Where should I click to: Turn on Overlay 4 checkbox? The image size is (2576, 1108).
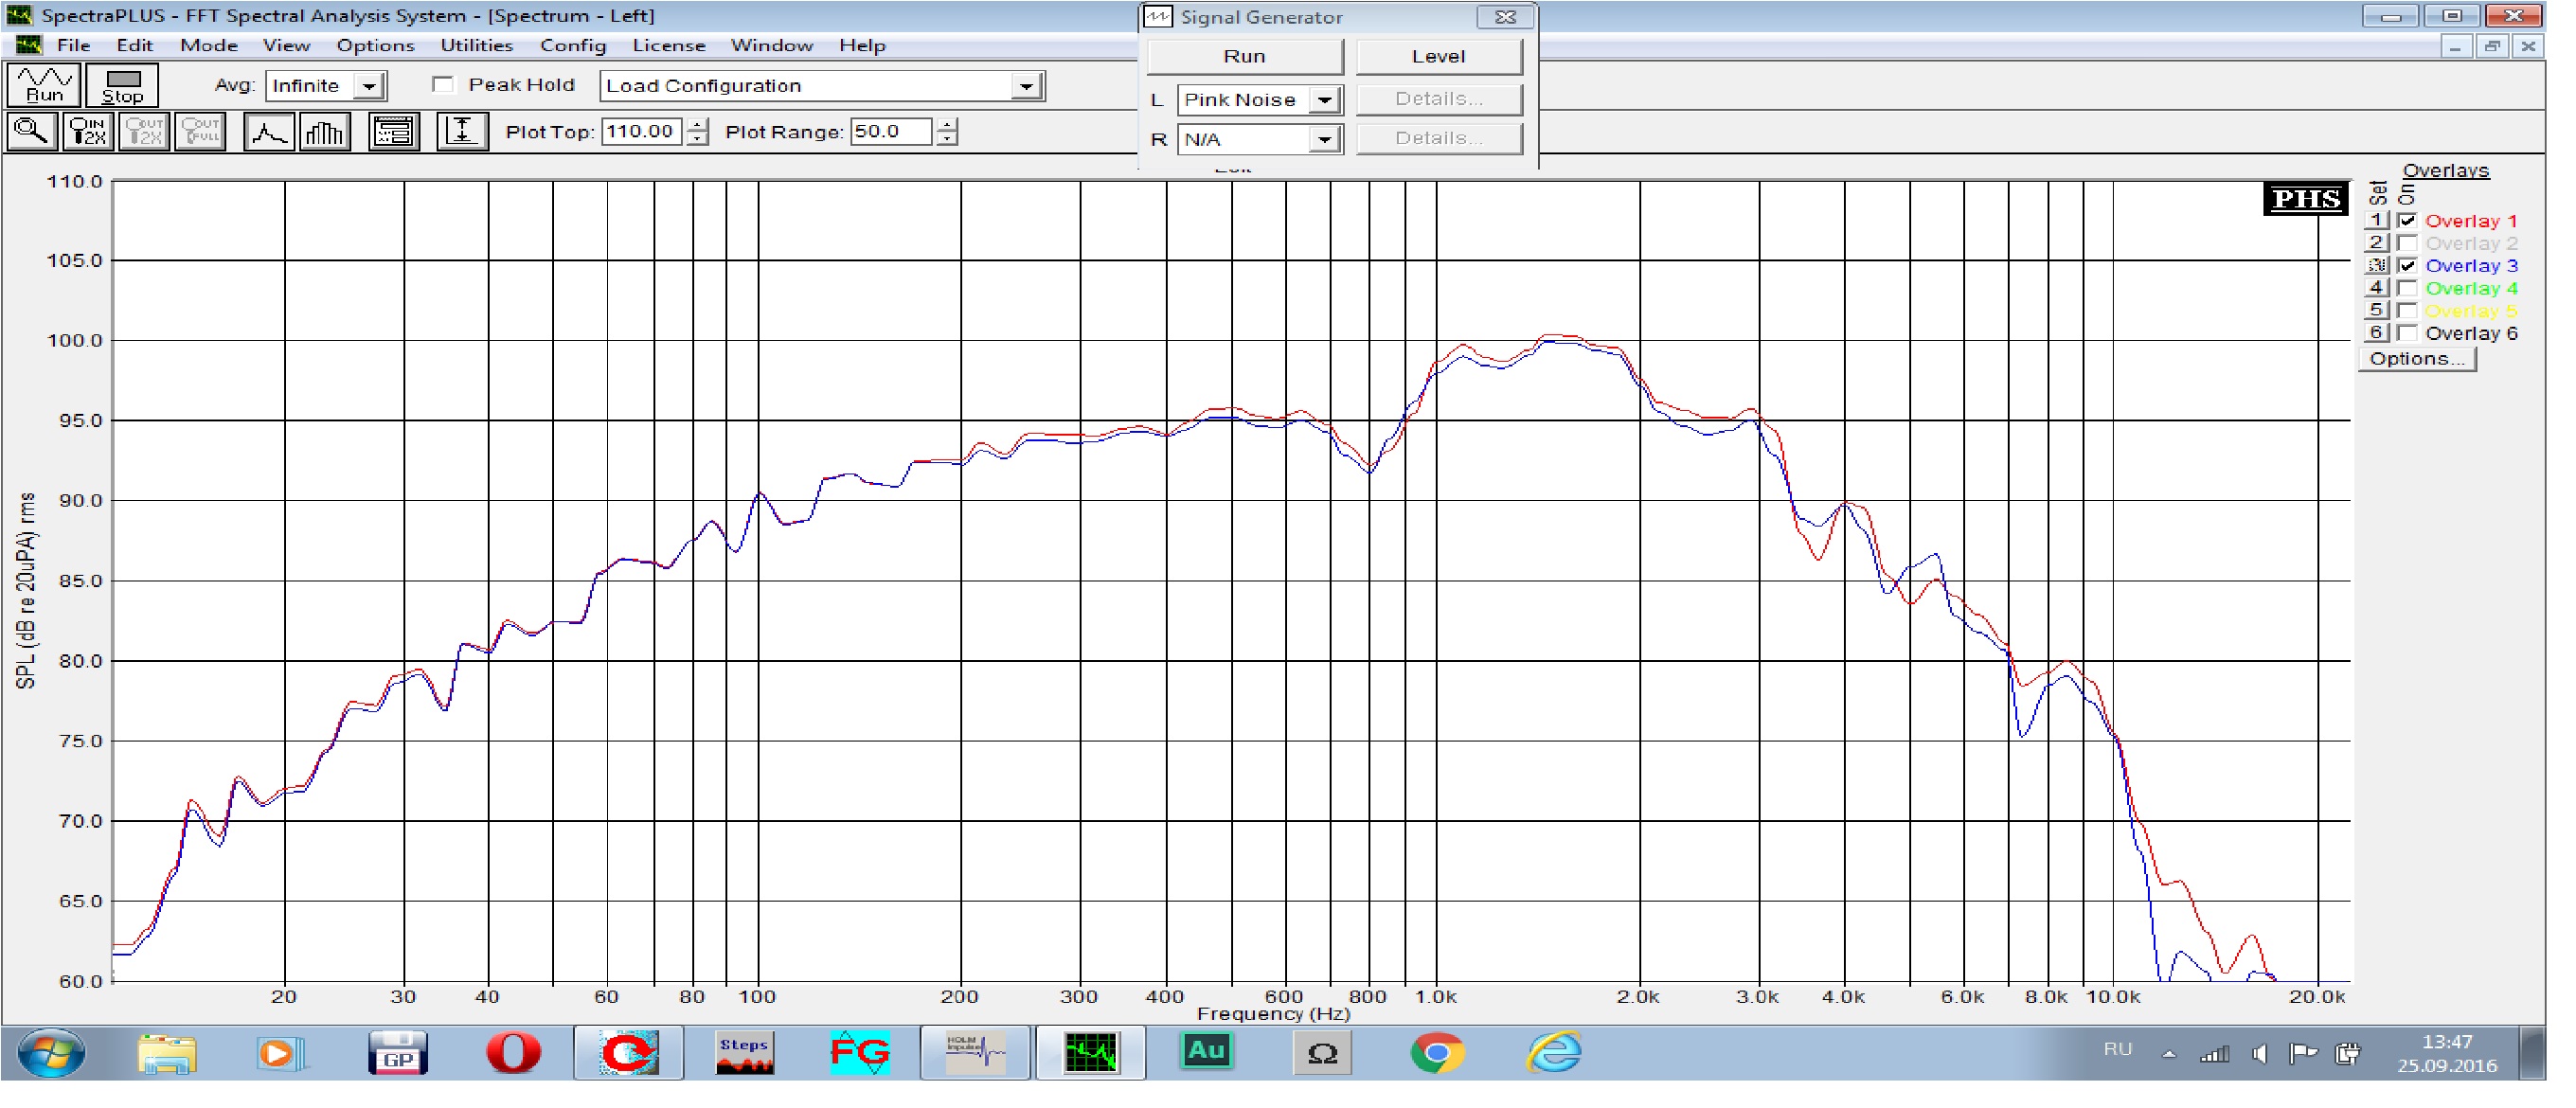2408,289
